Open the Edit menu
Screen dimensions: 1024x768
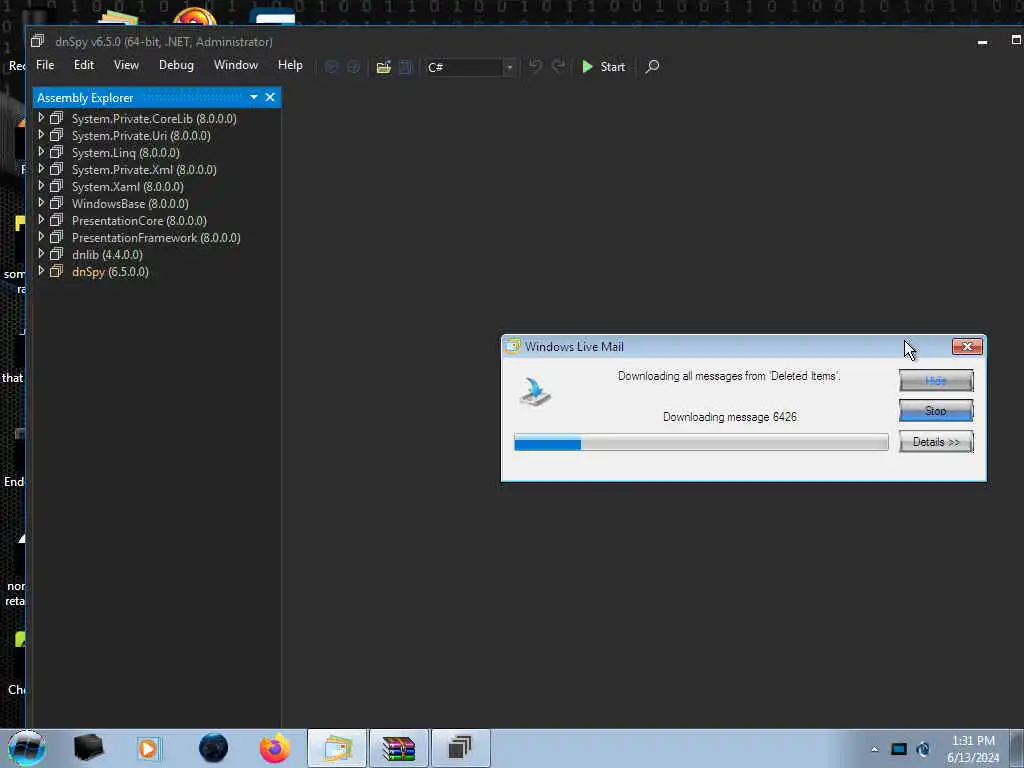[84, 65]
